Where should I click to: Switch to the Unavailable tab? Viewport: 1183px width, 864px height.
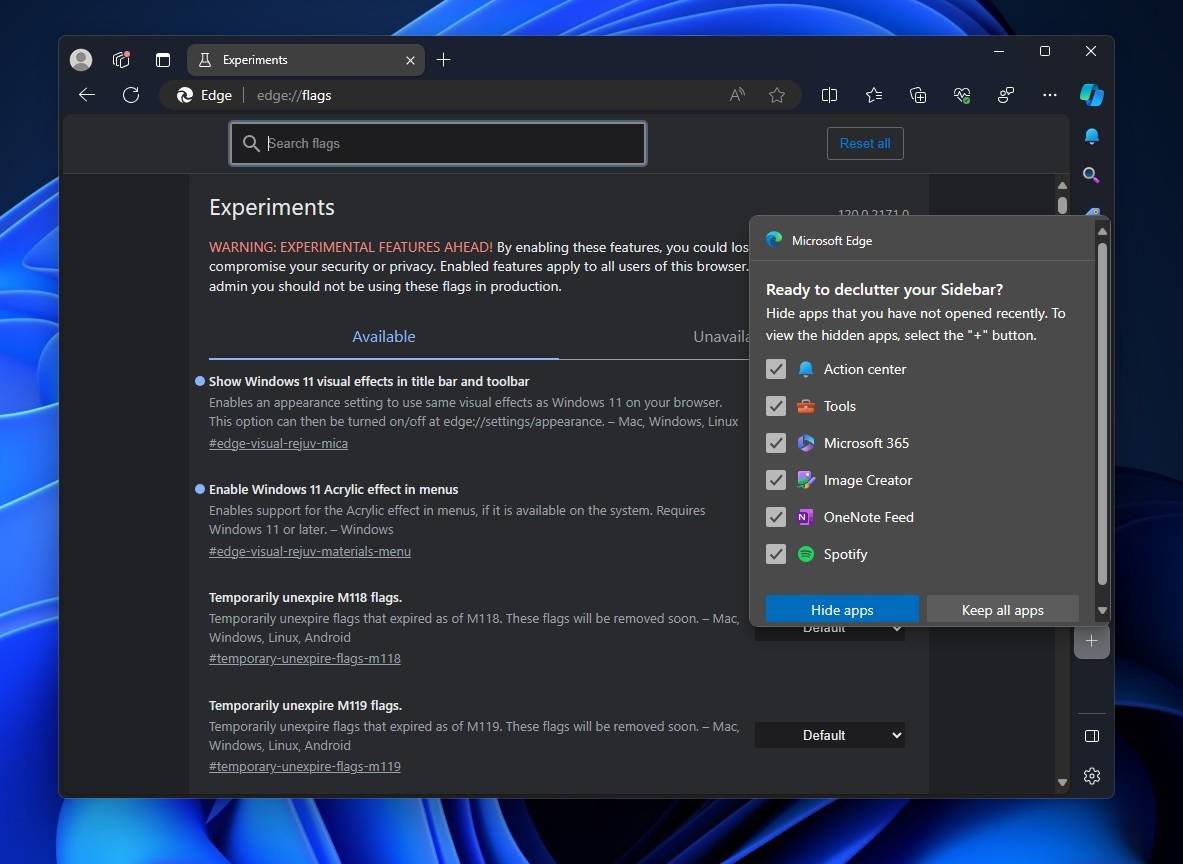point(721,336)
